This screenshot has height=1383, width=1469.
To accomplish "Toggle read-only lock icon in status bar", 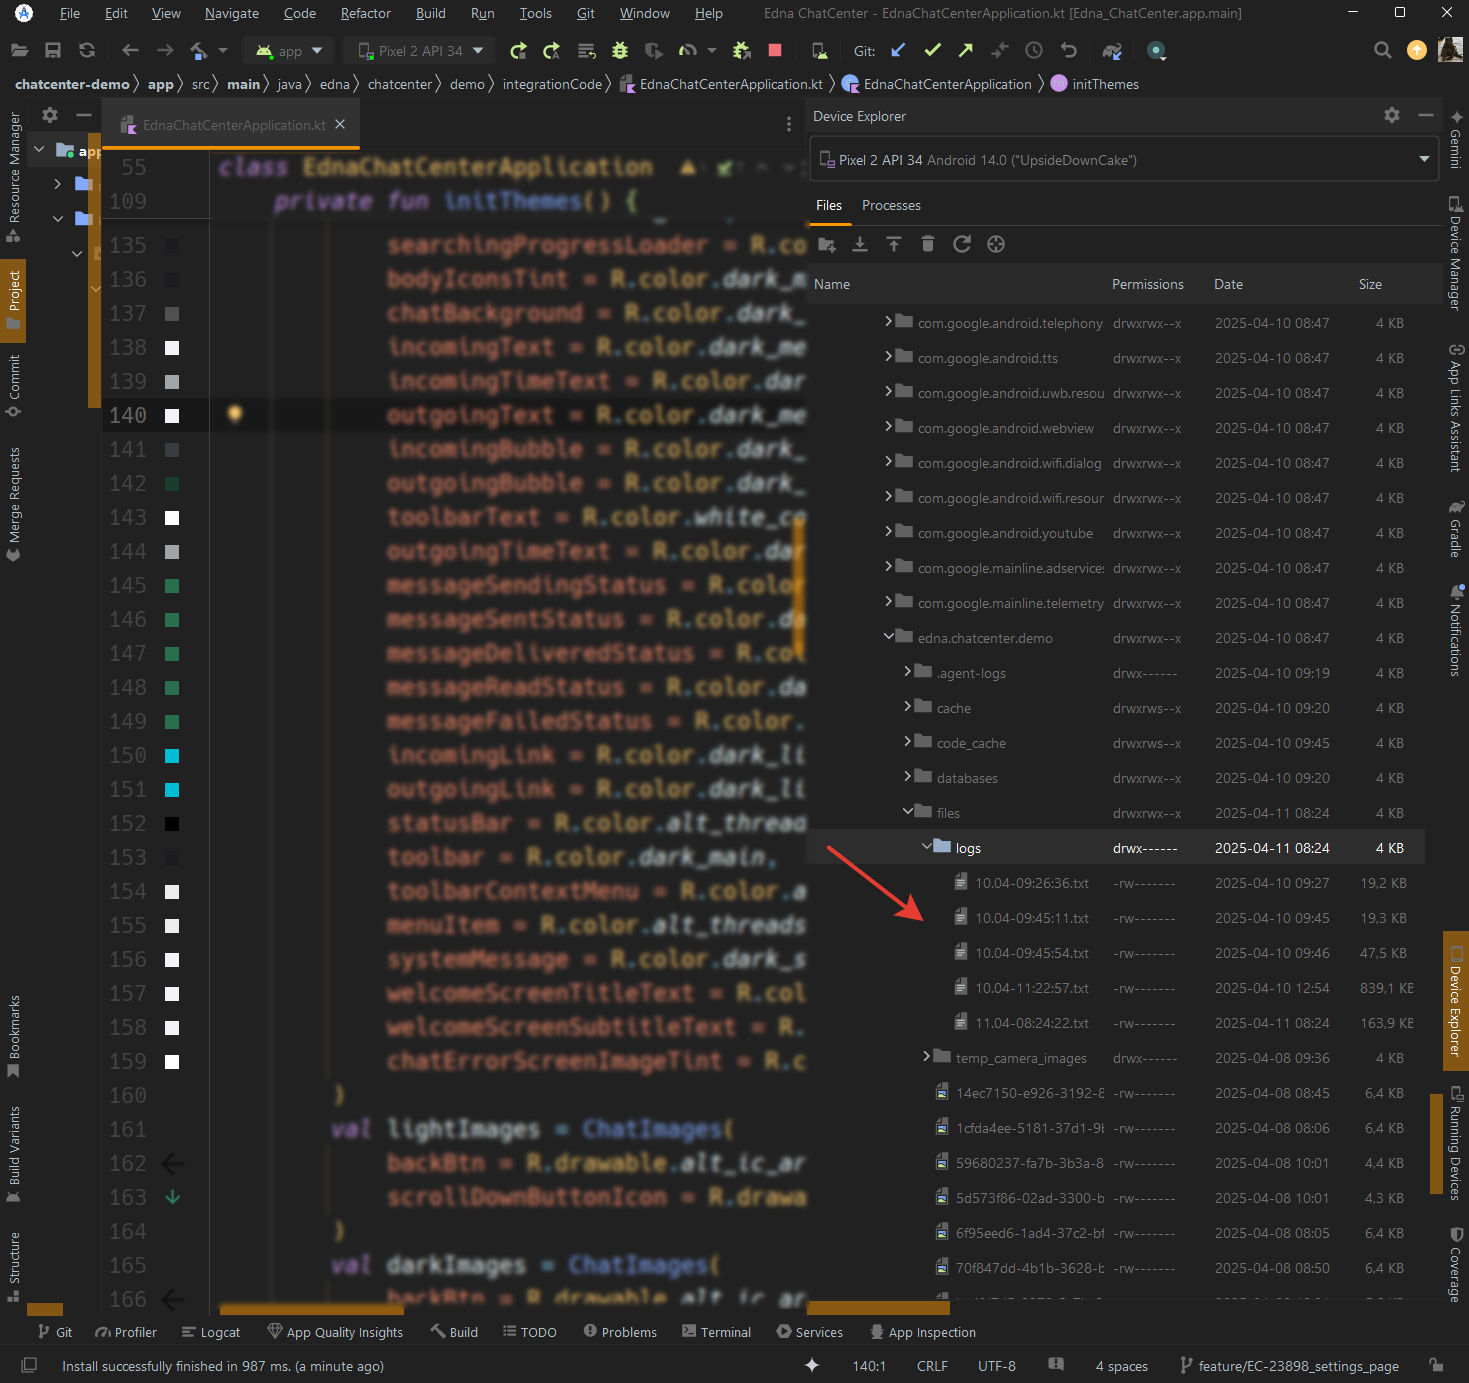I will [x=1435, y=1365].
